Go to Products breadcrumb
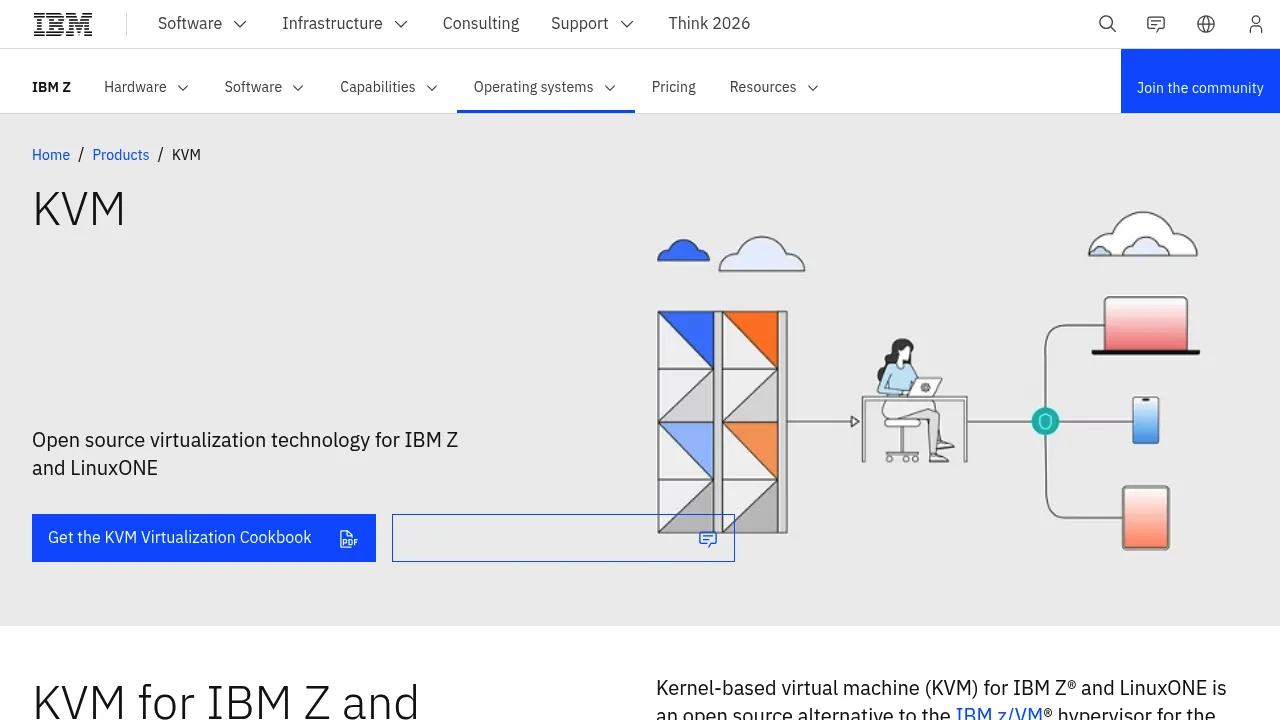Image resolution: width=1280 pixels, height=720 pixels. [121, 155]
